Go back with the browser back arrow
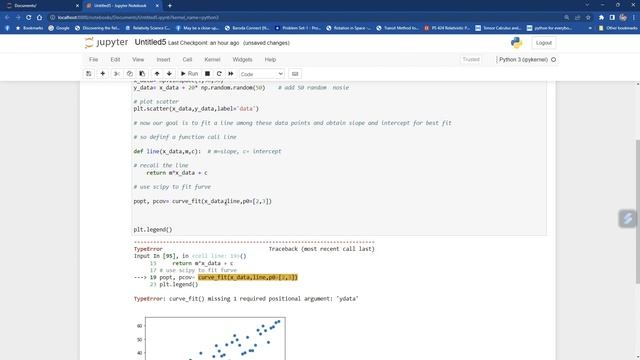Viewport: 640px width, 360px height. (x=7, y=18)
